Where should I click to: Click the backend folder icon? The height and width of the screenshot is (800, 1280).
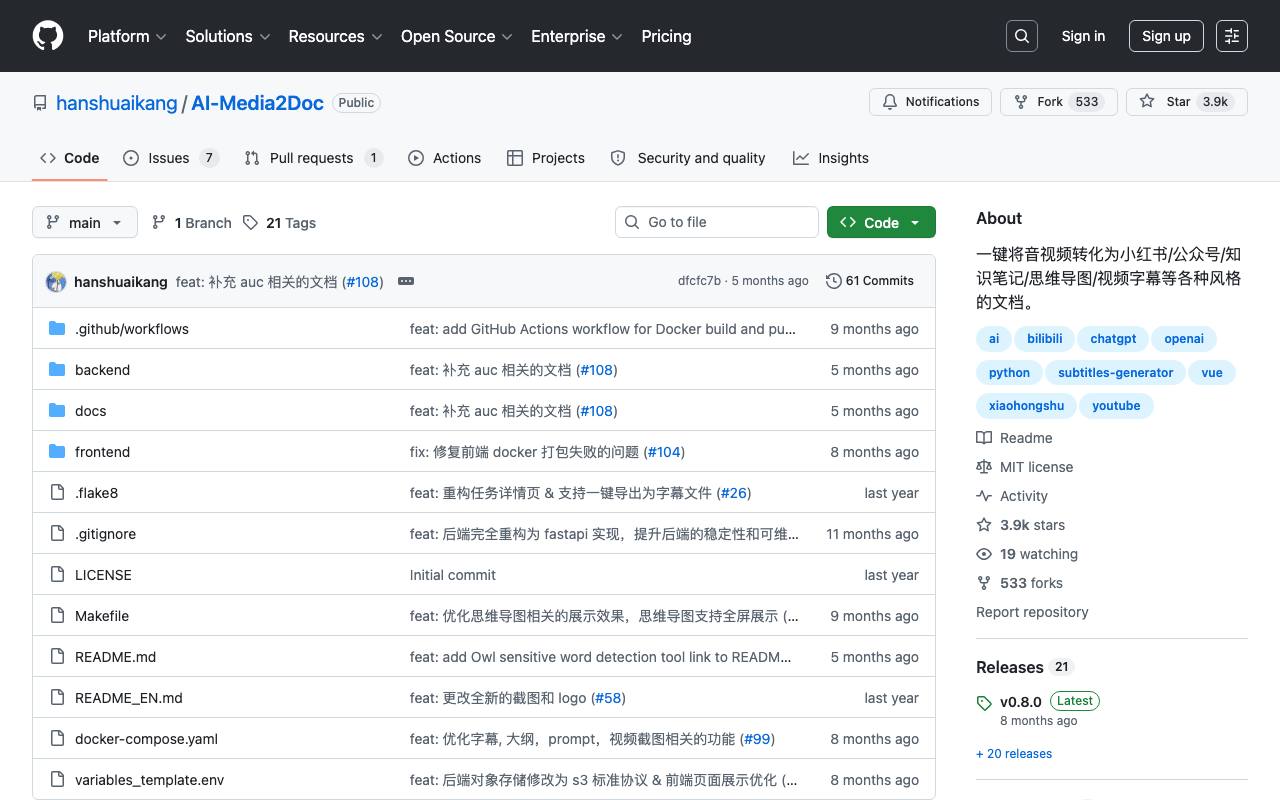click(57, 370)
